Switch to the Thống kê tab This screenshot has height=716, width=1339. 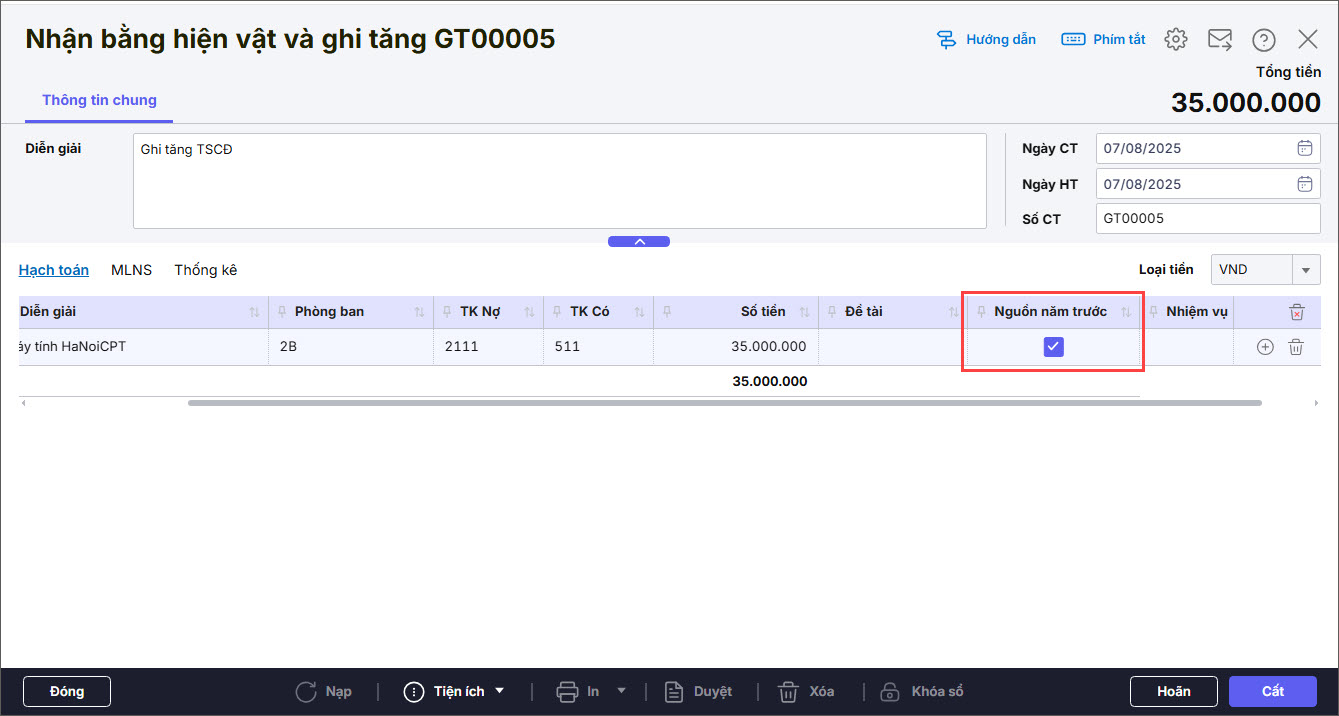pos(205,270)
